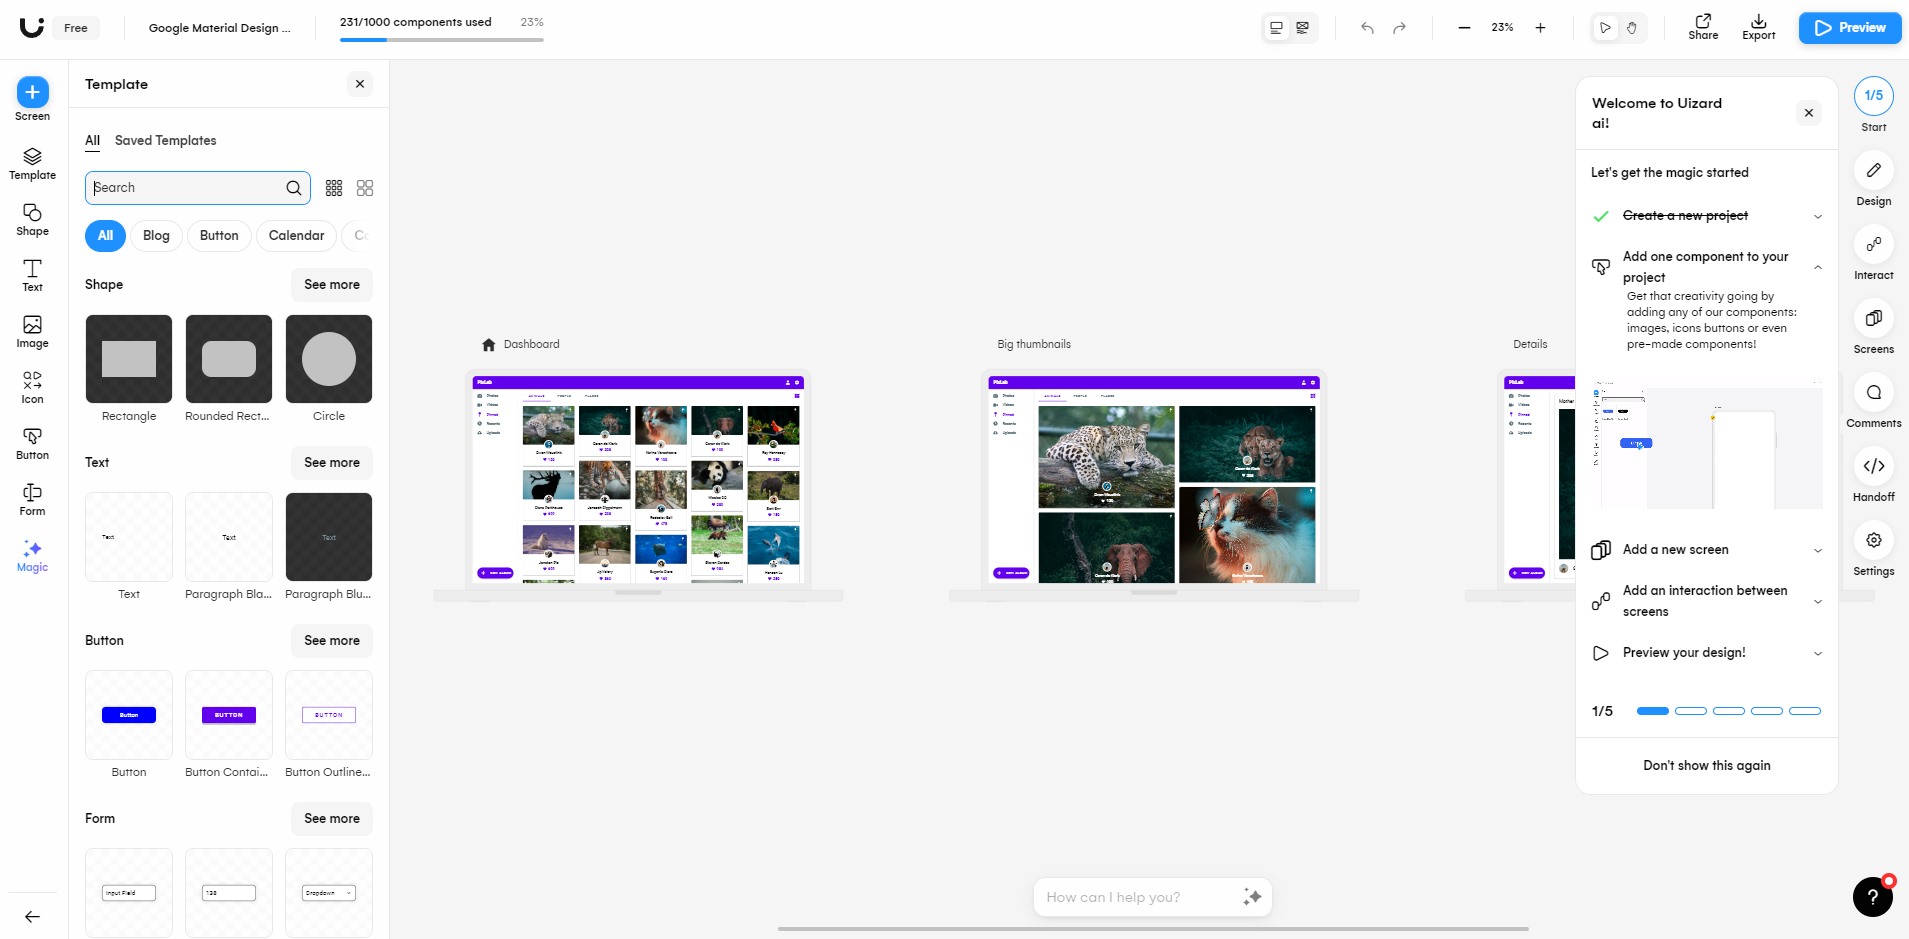Screen dimensions: 1909x939
Task: Collapse Add one component to your project
Action: click(x=1817, y=267)
